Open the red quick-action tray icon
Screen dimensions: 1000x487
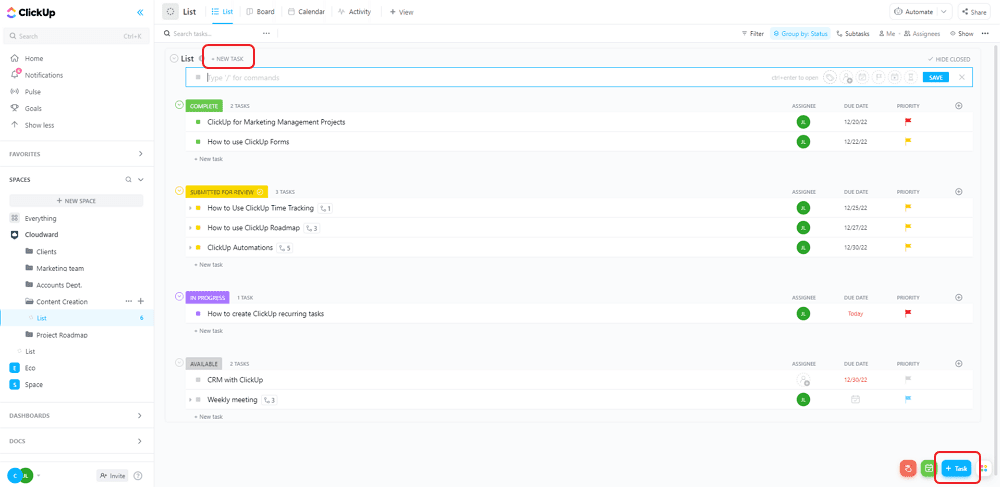908,469
